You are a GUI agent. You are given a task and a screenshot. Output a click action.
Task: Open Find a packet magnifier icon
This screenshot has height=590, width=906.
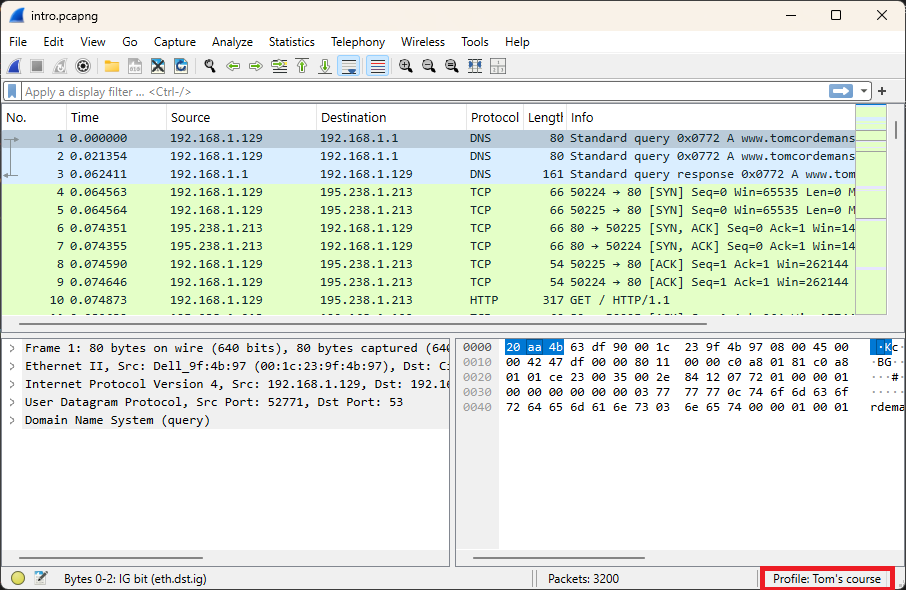[210, 66]
